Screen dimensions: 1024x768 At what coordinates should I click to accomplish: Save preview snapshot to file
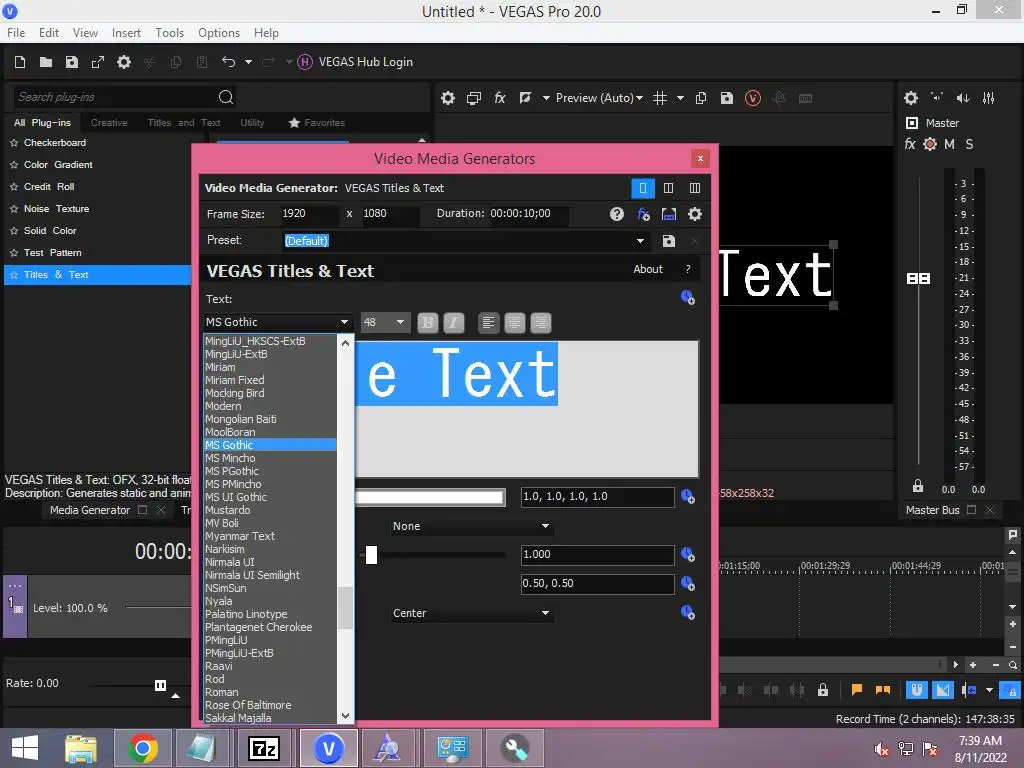(727, 98)
